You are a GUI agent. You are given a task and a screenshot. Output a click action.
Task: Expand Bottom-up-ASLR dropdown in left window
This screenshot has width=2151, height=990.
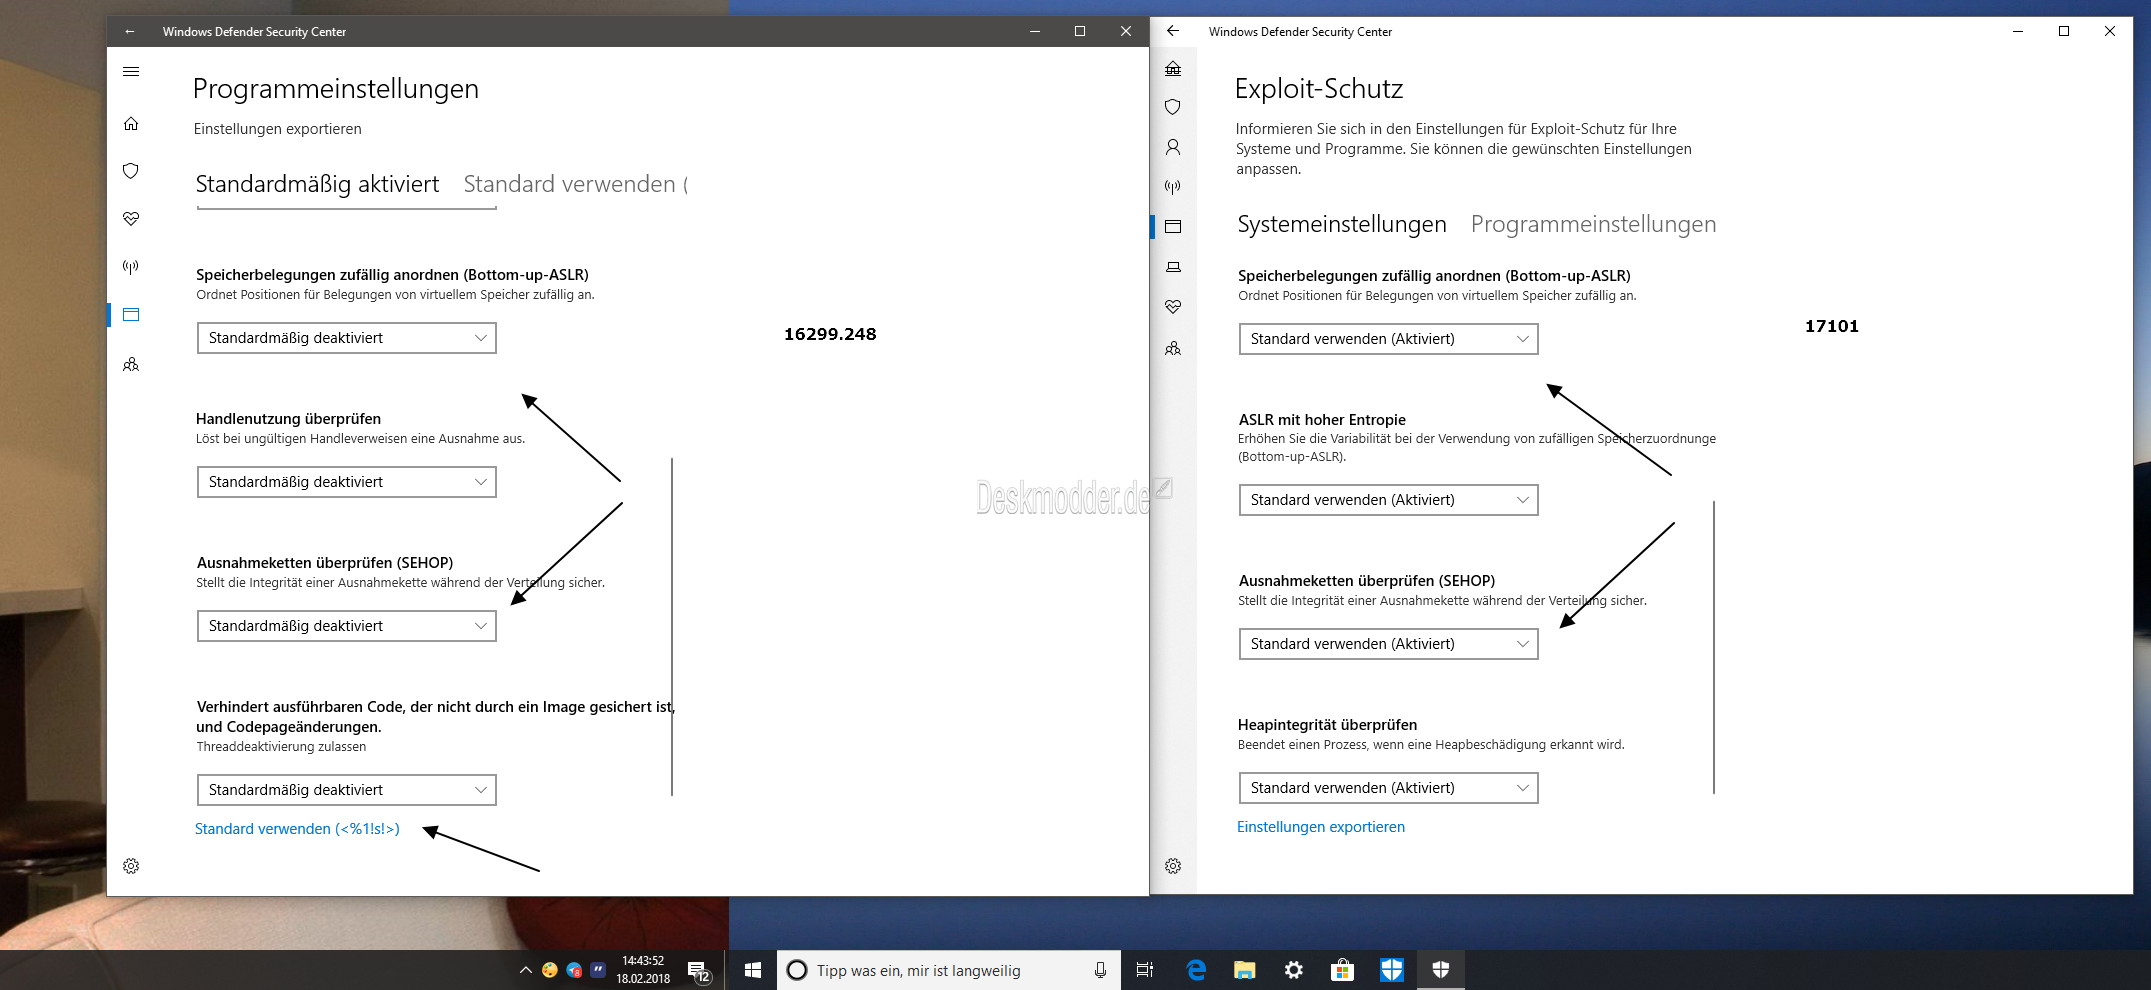pyautogui.click(x=347, y=338)
